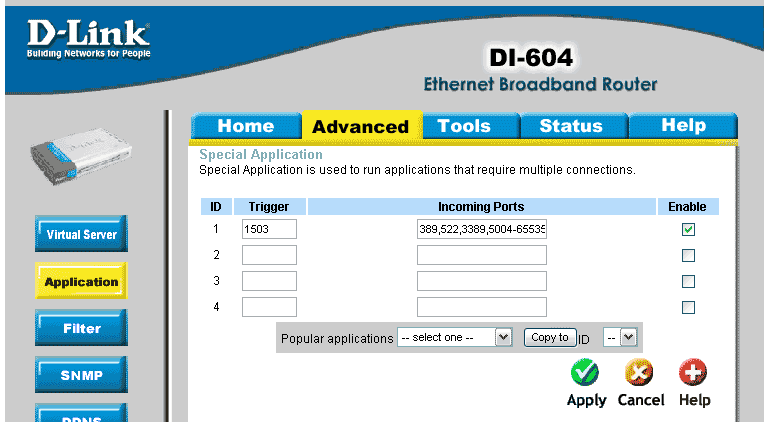Click the router device image
Viewport: 764px width, 422px height.
coord(81,156)
